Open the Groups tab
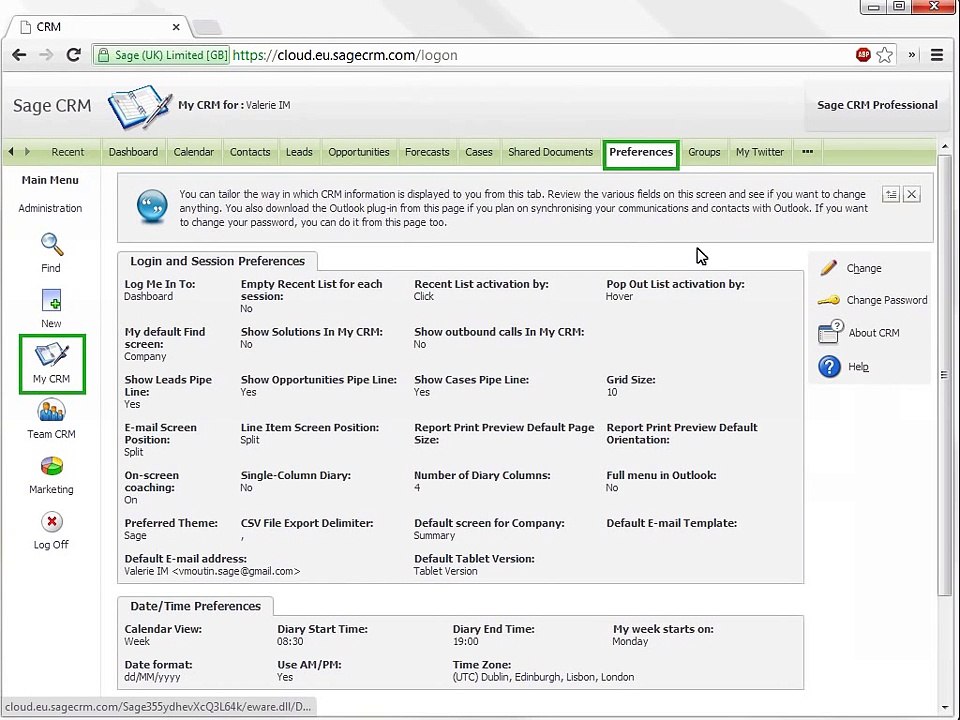 click(704, 152)
